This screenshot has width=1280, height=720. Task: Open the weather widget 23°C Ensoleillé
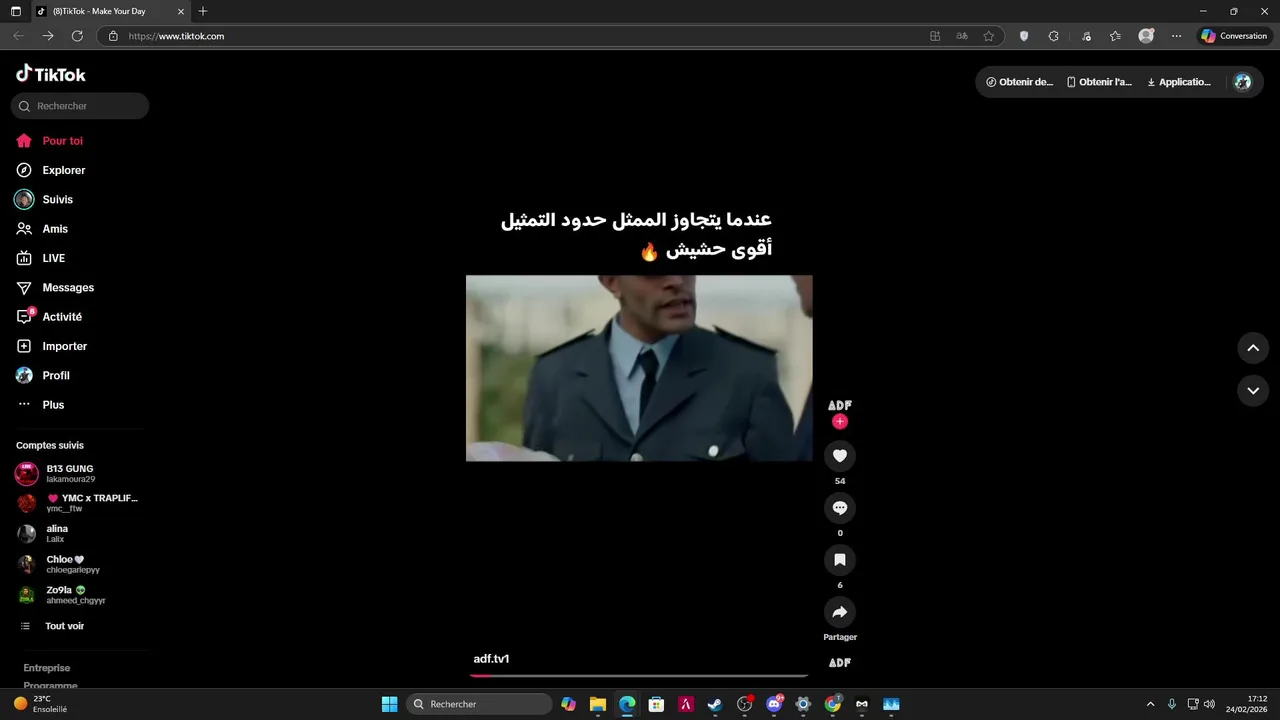pyautogui.click(x=40, y=704)
